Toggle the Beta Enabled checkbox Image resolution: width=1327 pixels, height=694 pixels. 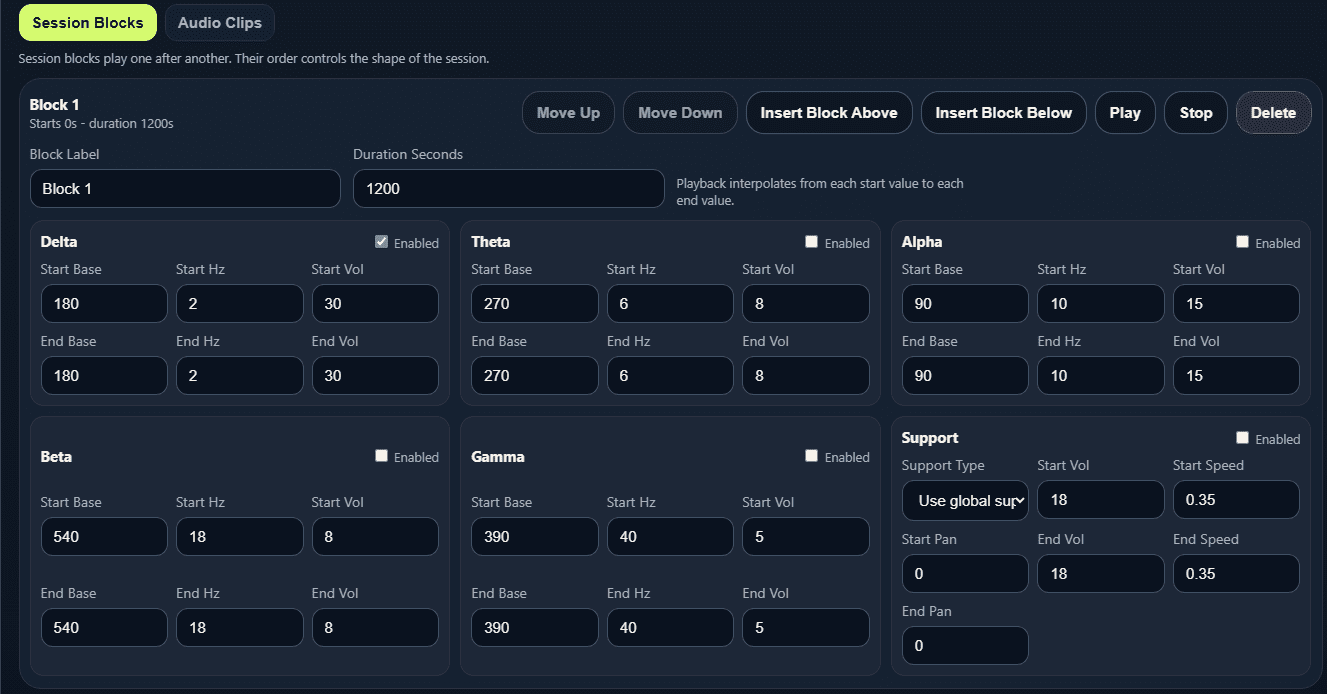coord(381,456)
